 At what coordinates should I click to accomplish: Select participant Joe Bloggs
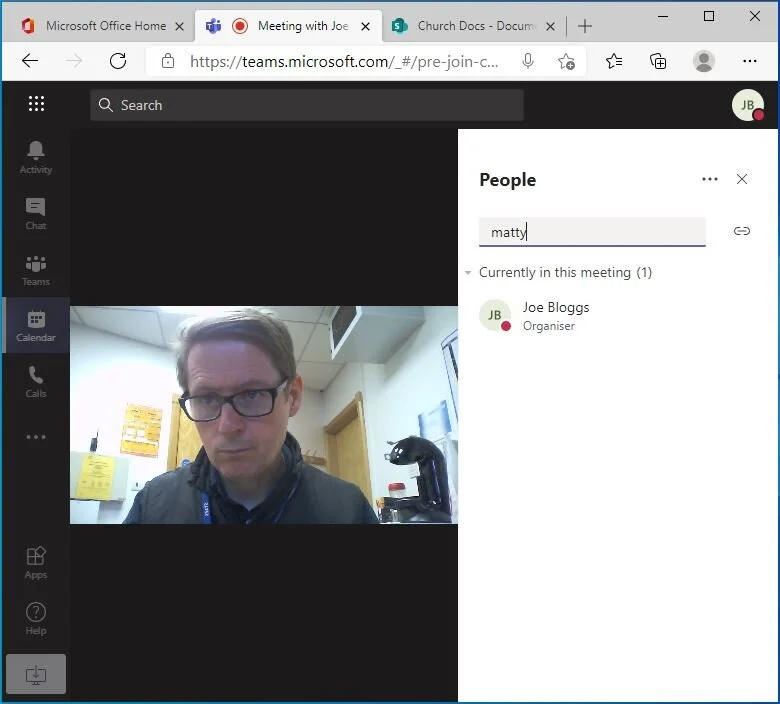coord(617,316)
